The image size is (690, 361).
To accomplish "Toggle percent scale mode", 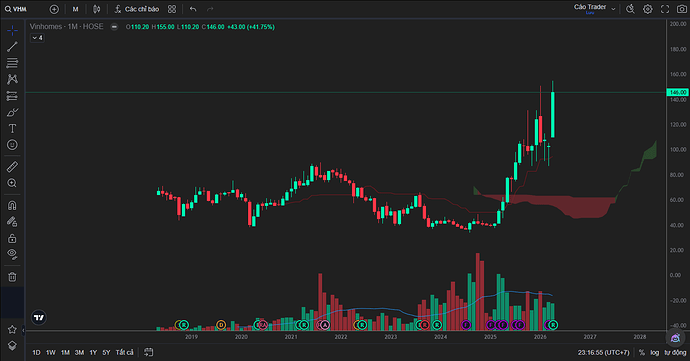I will tap(642, 352).
